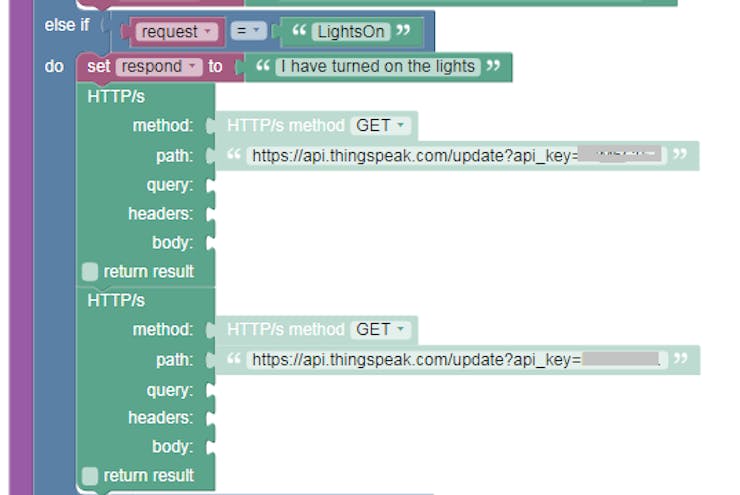The height and width of the screenshot is (495, 740).
Task: Change first HTTP/s method GET dropdown
Action: pyautogui.click(x=380, y=126)
